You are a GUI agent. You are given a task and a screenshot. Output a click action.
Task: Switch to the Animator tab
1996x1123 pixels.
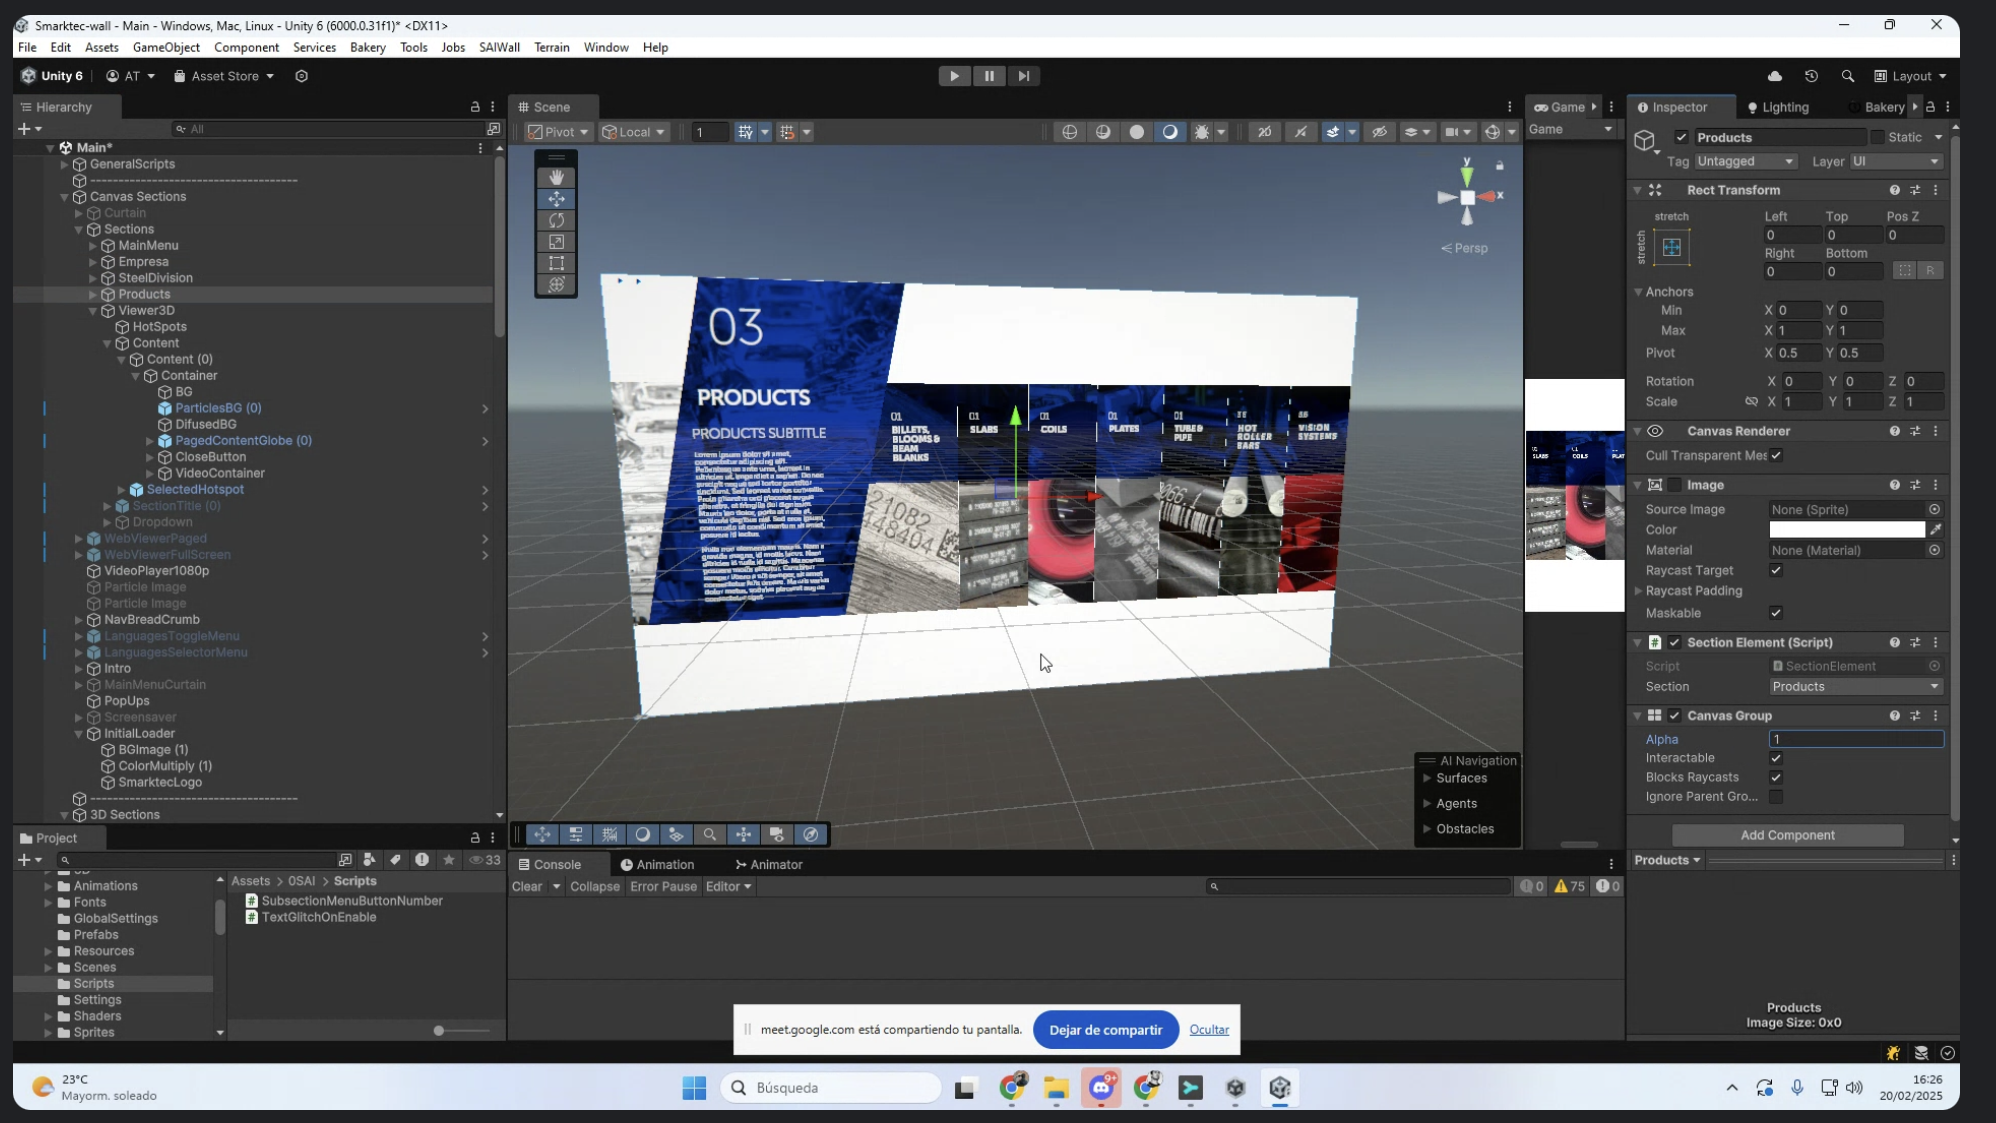(x=768, y=865)
